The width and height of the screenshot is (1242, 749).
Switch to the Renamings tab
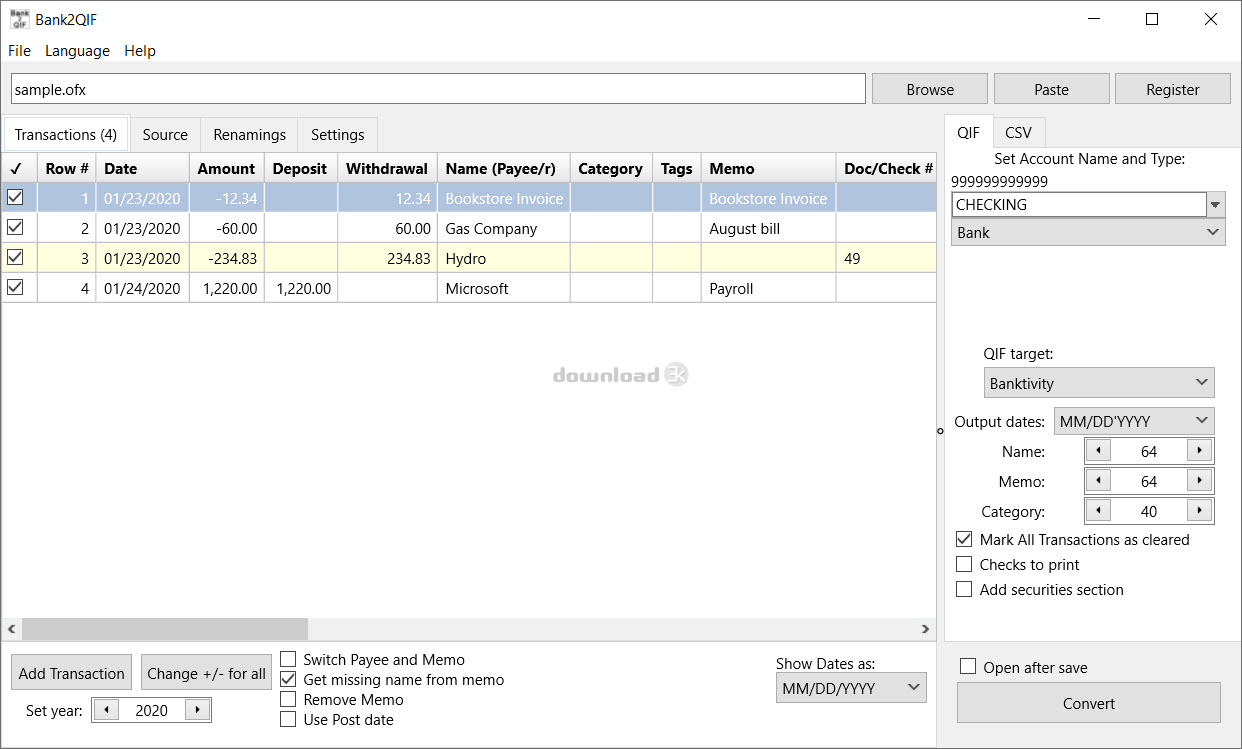249,134
